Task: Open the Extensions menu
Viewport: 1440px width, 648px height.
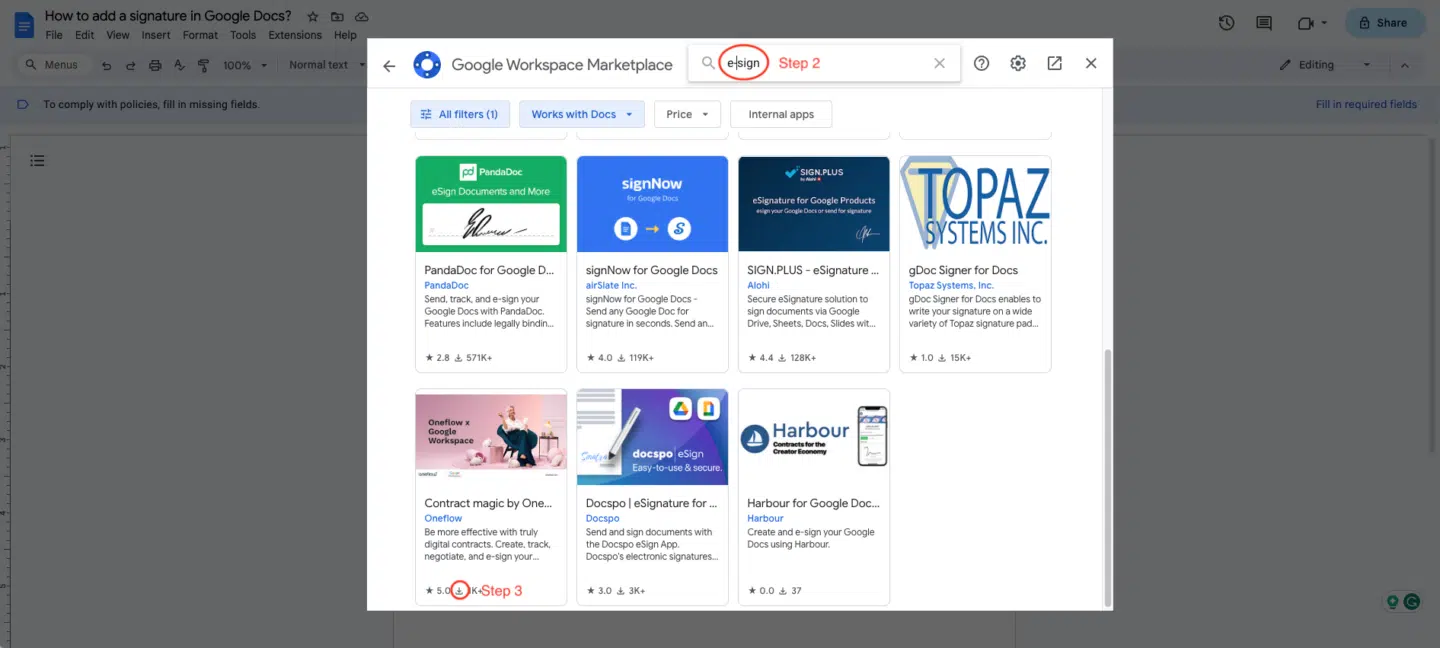Action: tap(295, 35)
